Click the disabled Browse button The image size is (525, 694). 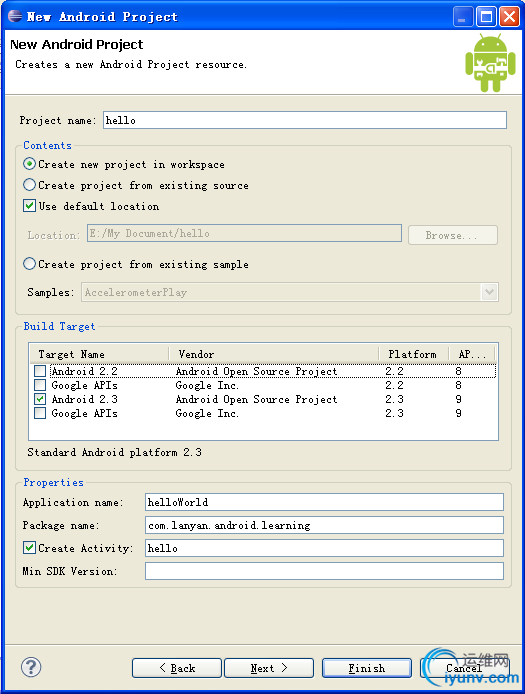coord(453,235)
